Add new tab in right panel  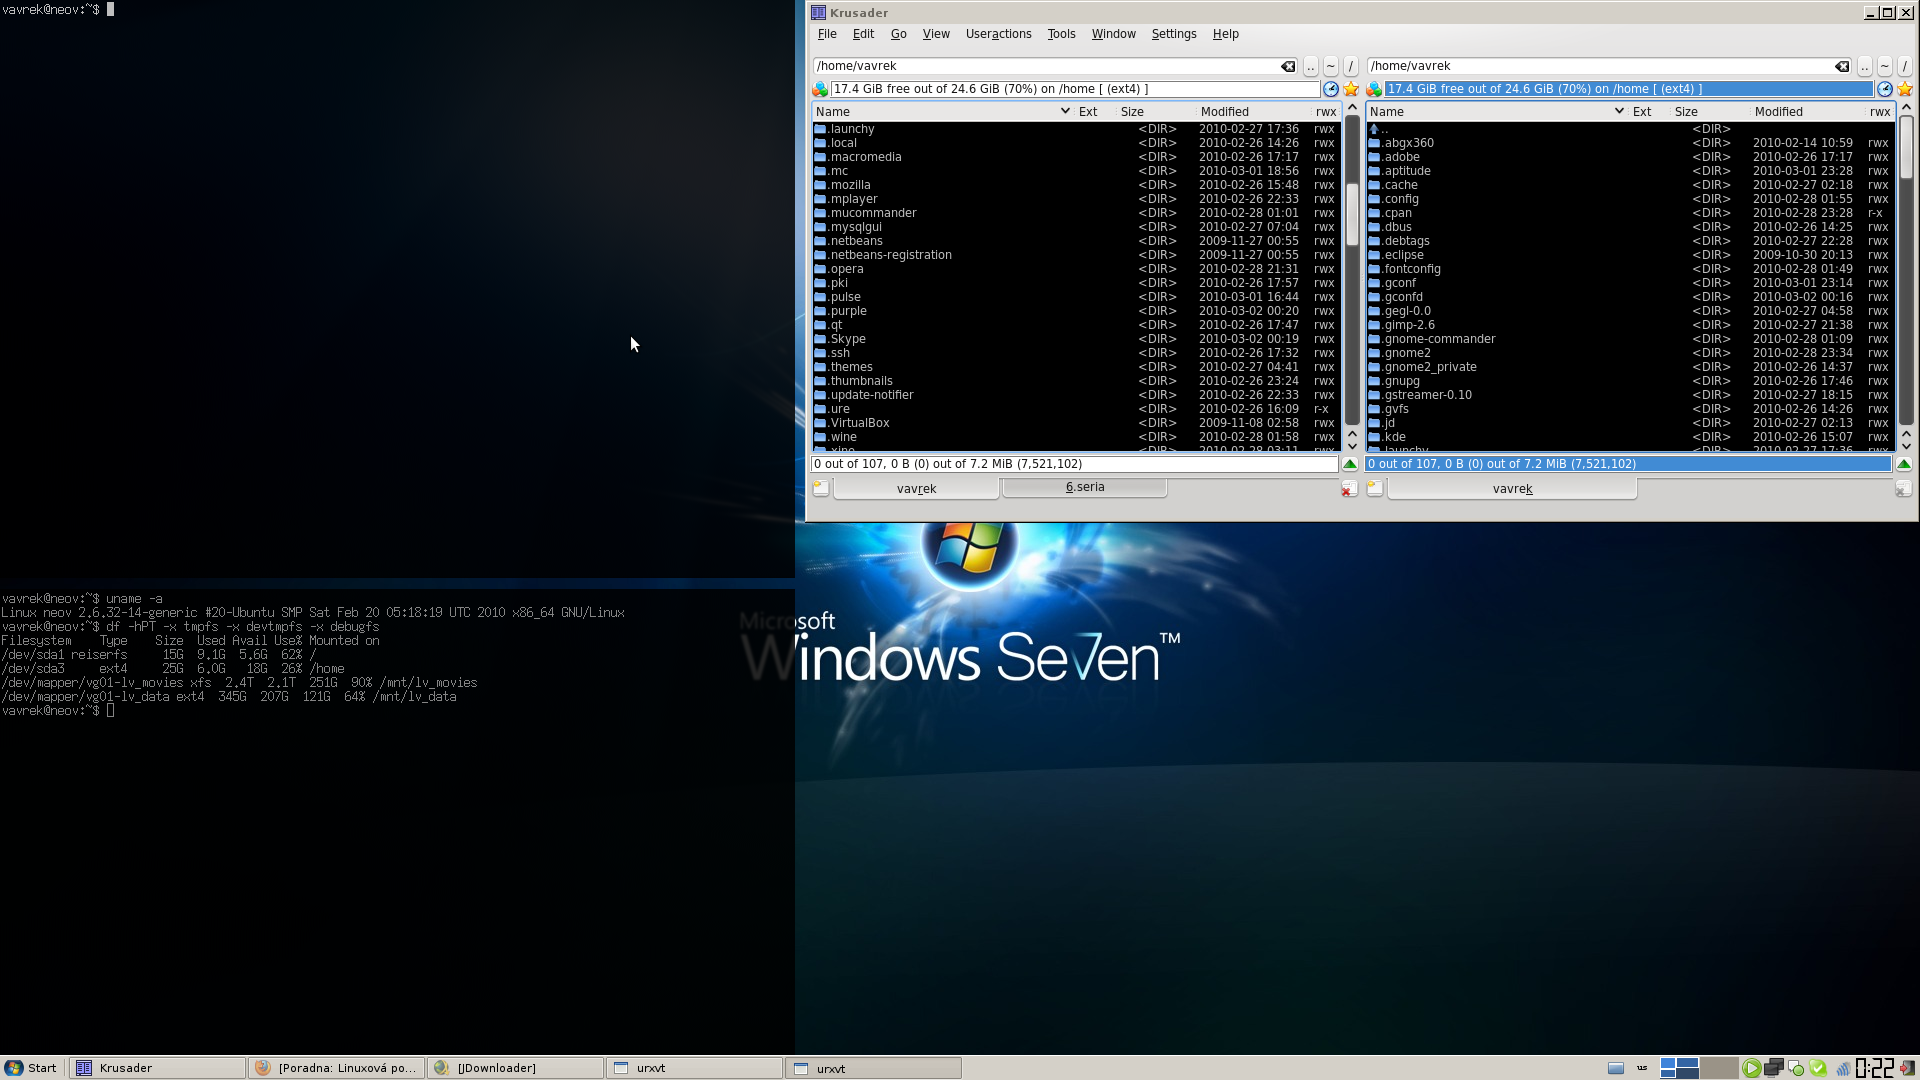[1375, 488]
